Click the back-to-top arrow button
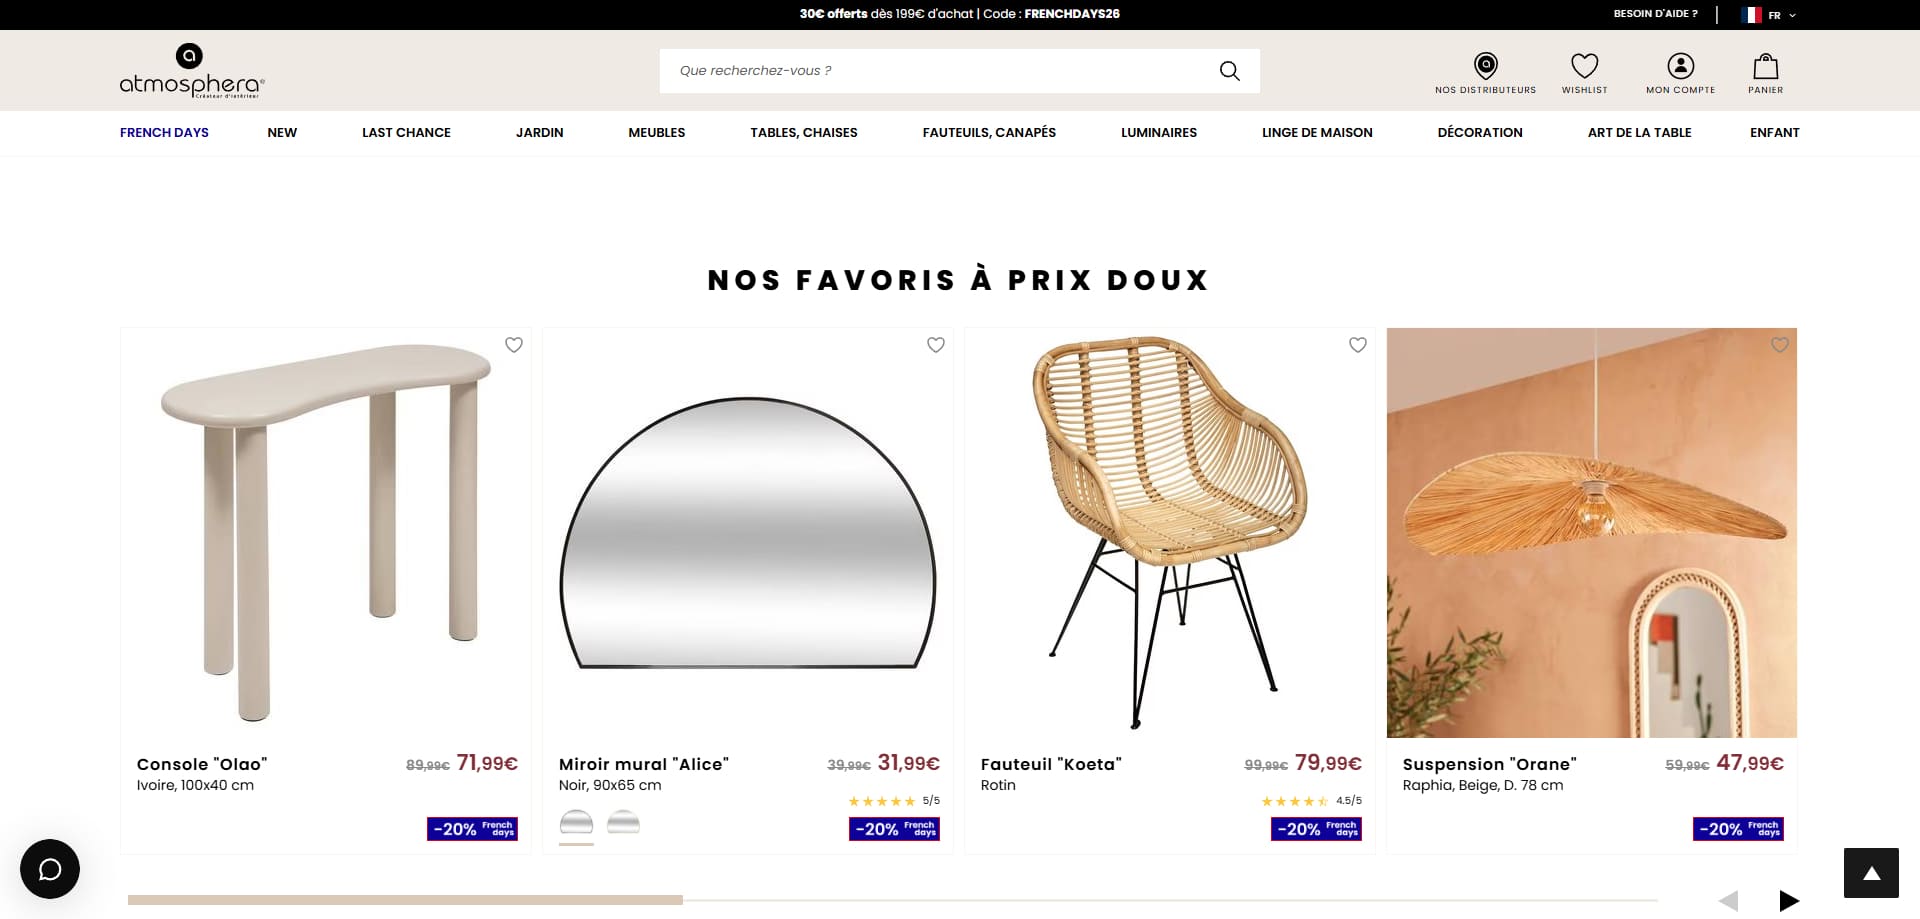The image size is (1920, 919). pyautogui.click(x=1871, y=873)
